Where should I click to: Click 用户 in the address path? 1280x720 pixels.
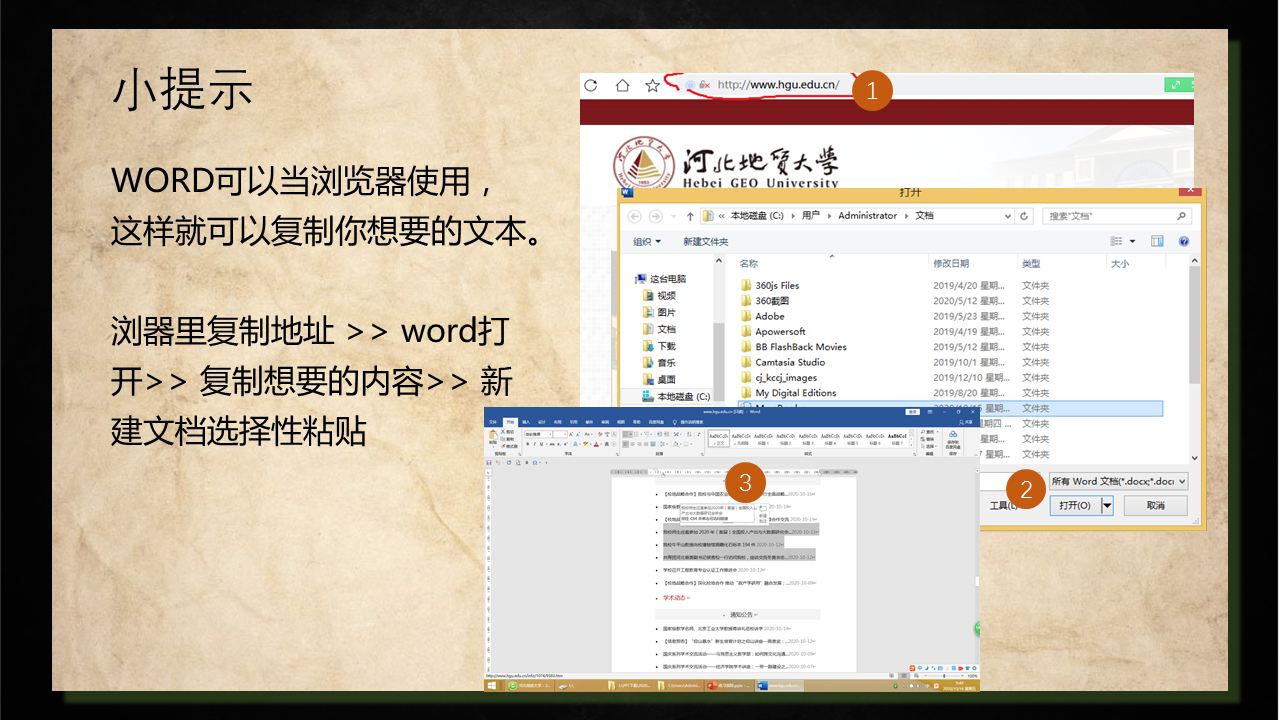[x=811, y=216]
